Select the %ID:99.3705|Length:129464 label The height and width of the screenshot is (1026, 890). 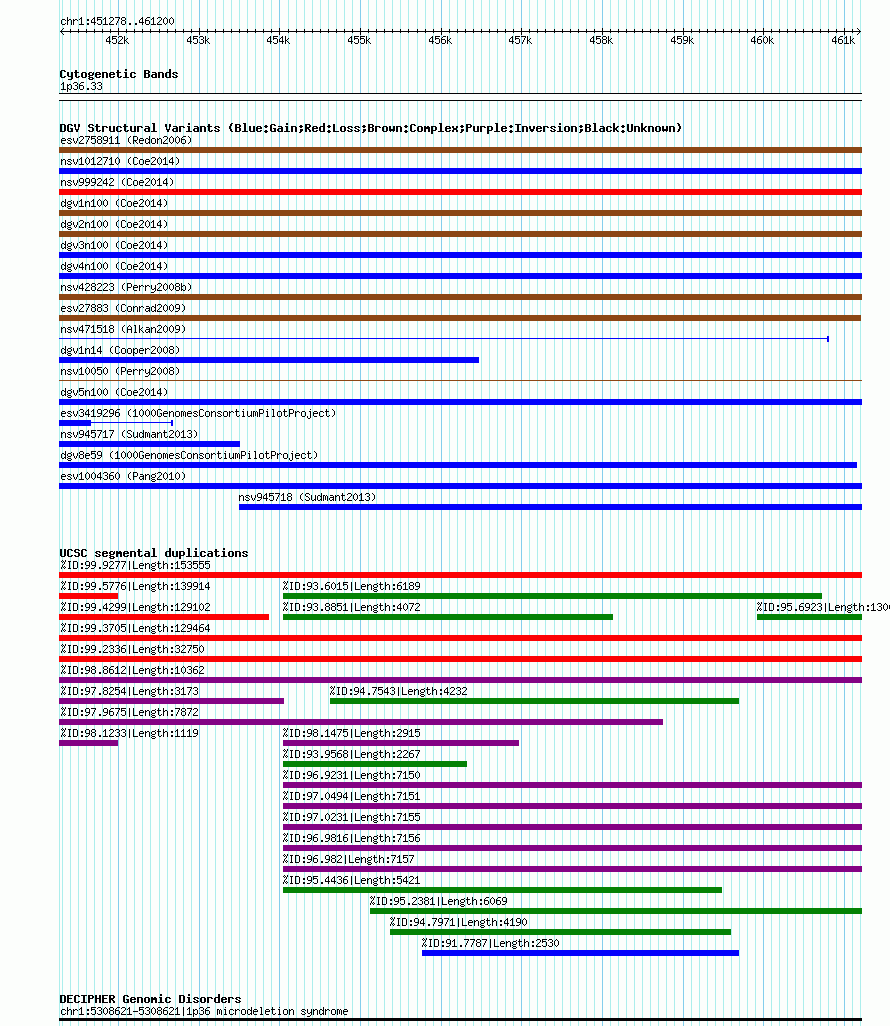(x=135, y=628)
